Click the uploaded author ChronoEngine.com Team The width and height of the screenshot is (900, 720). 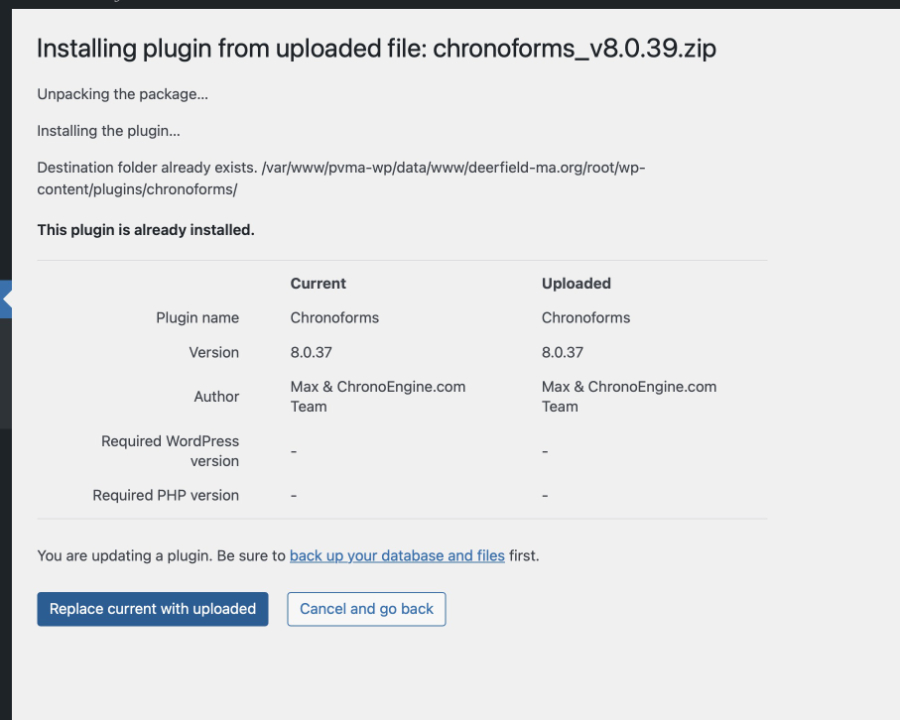click(628, 396)
